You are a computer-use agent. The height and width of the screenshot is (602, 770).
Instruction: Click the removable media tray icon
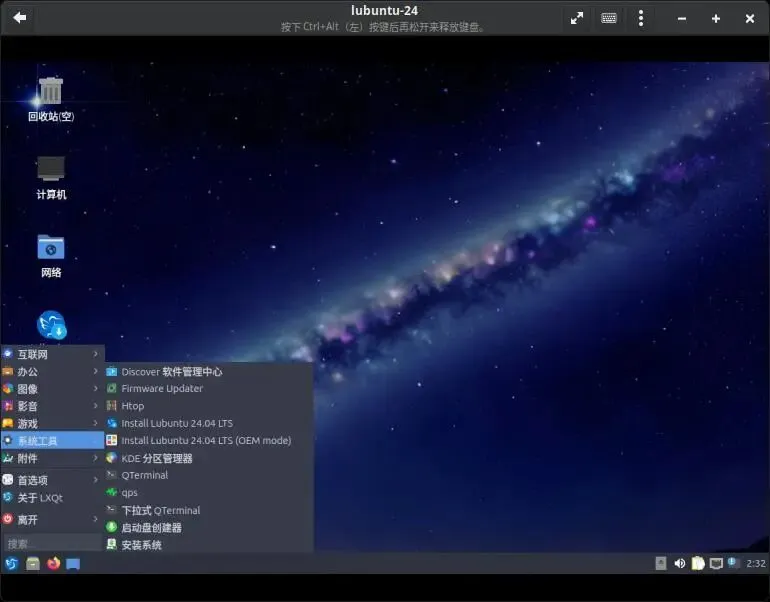(x=661, y=563)
